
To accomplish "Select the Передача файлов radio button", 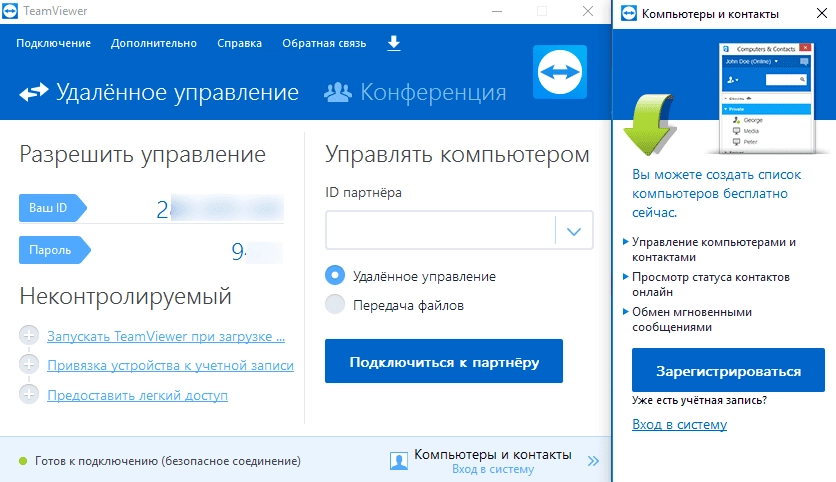I will tap(335, 304).
